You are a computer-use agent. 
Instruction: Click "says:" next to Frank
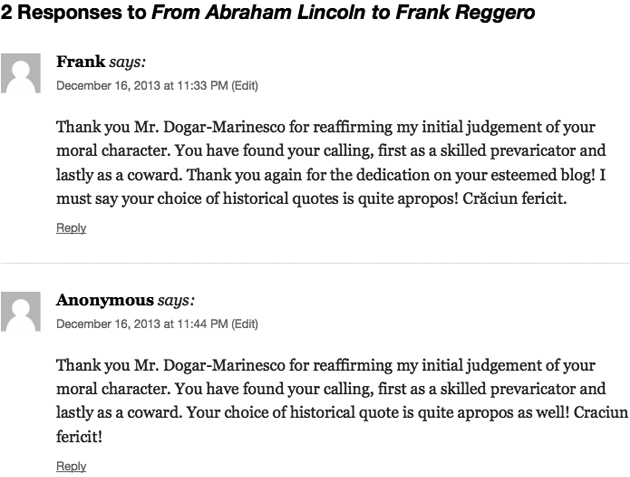(128, 62)
